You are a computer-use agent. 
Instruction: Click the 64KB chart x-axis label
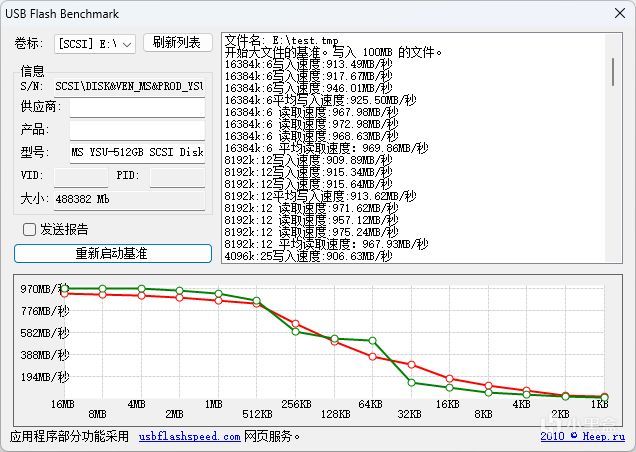[370, 404]
